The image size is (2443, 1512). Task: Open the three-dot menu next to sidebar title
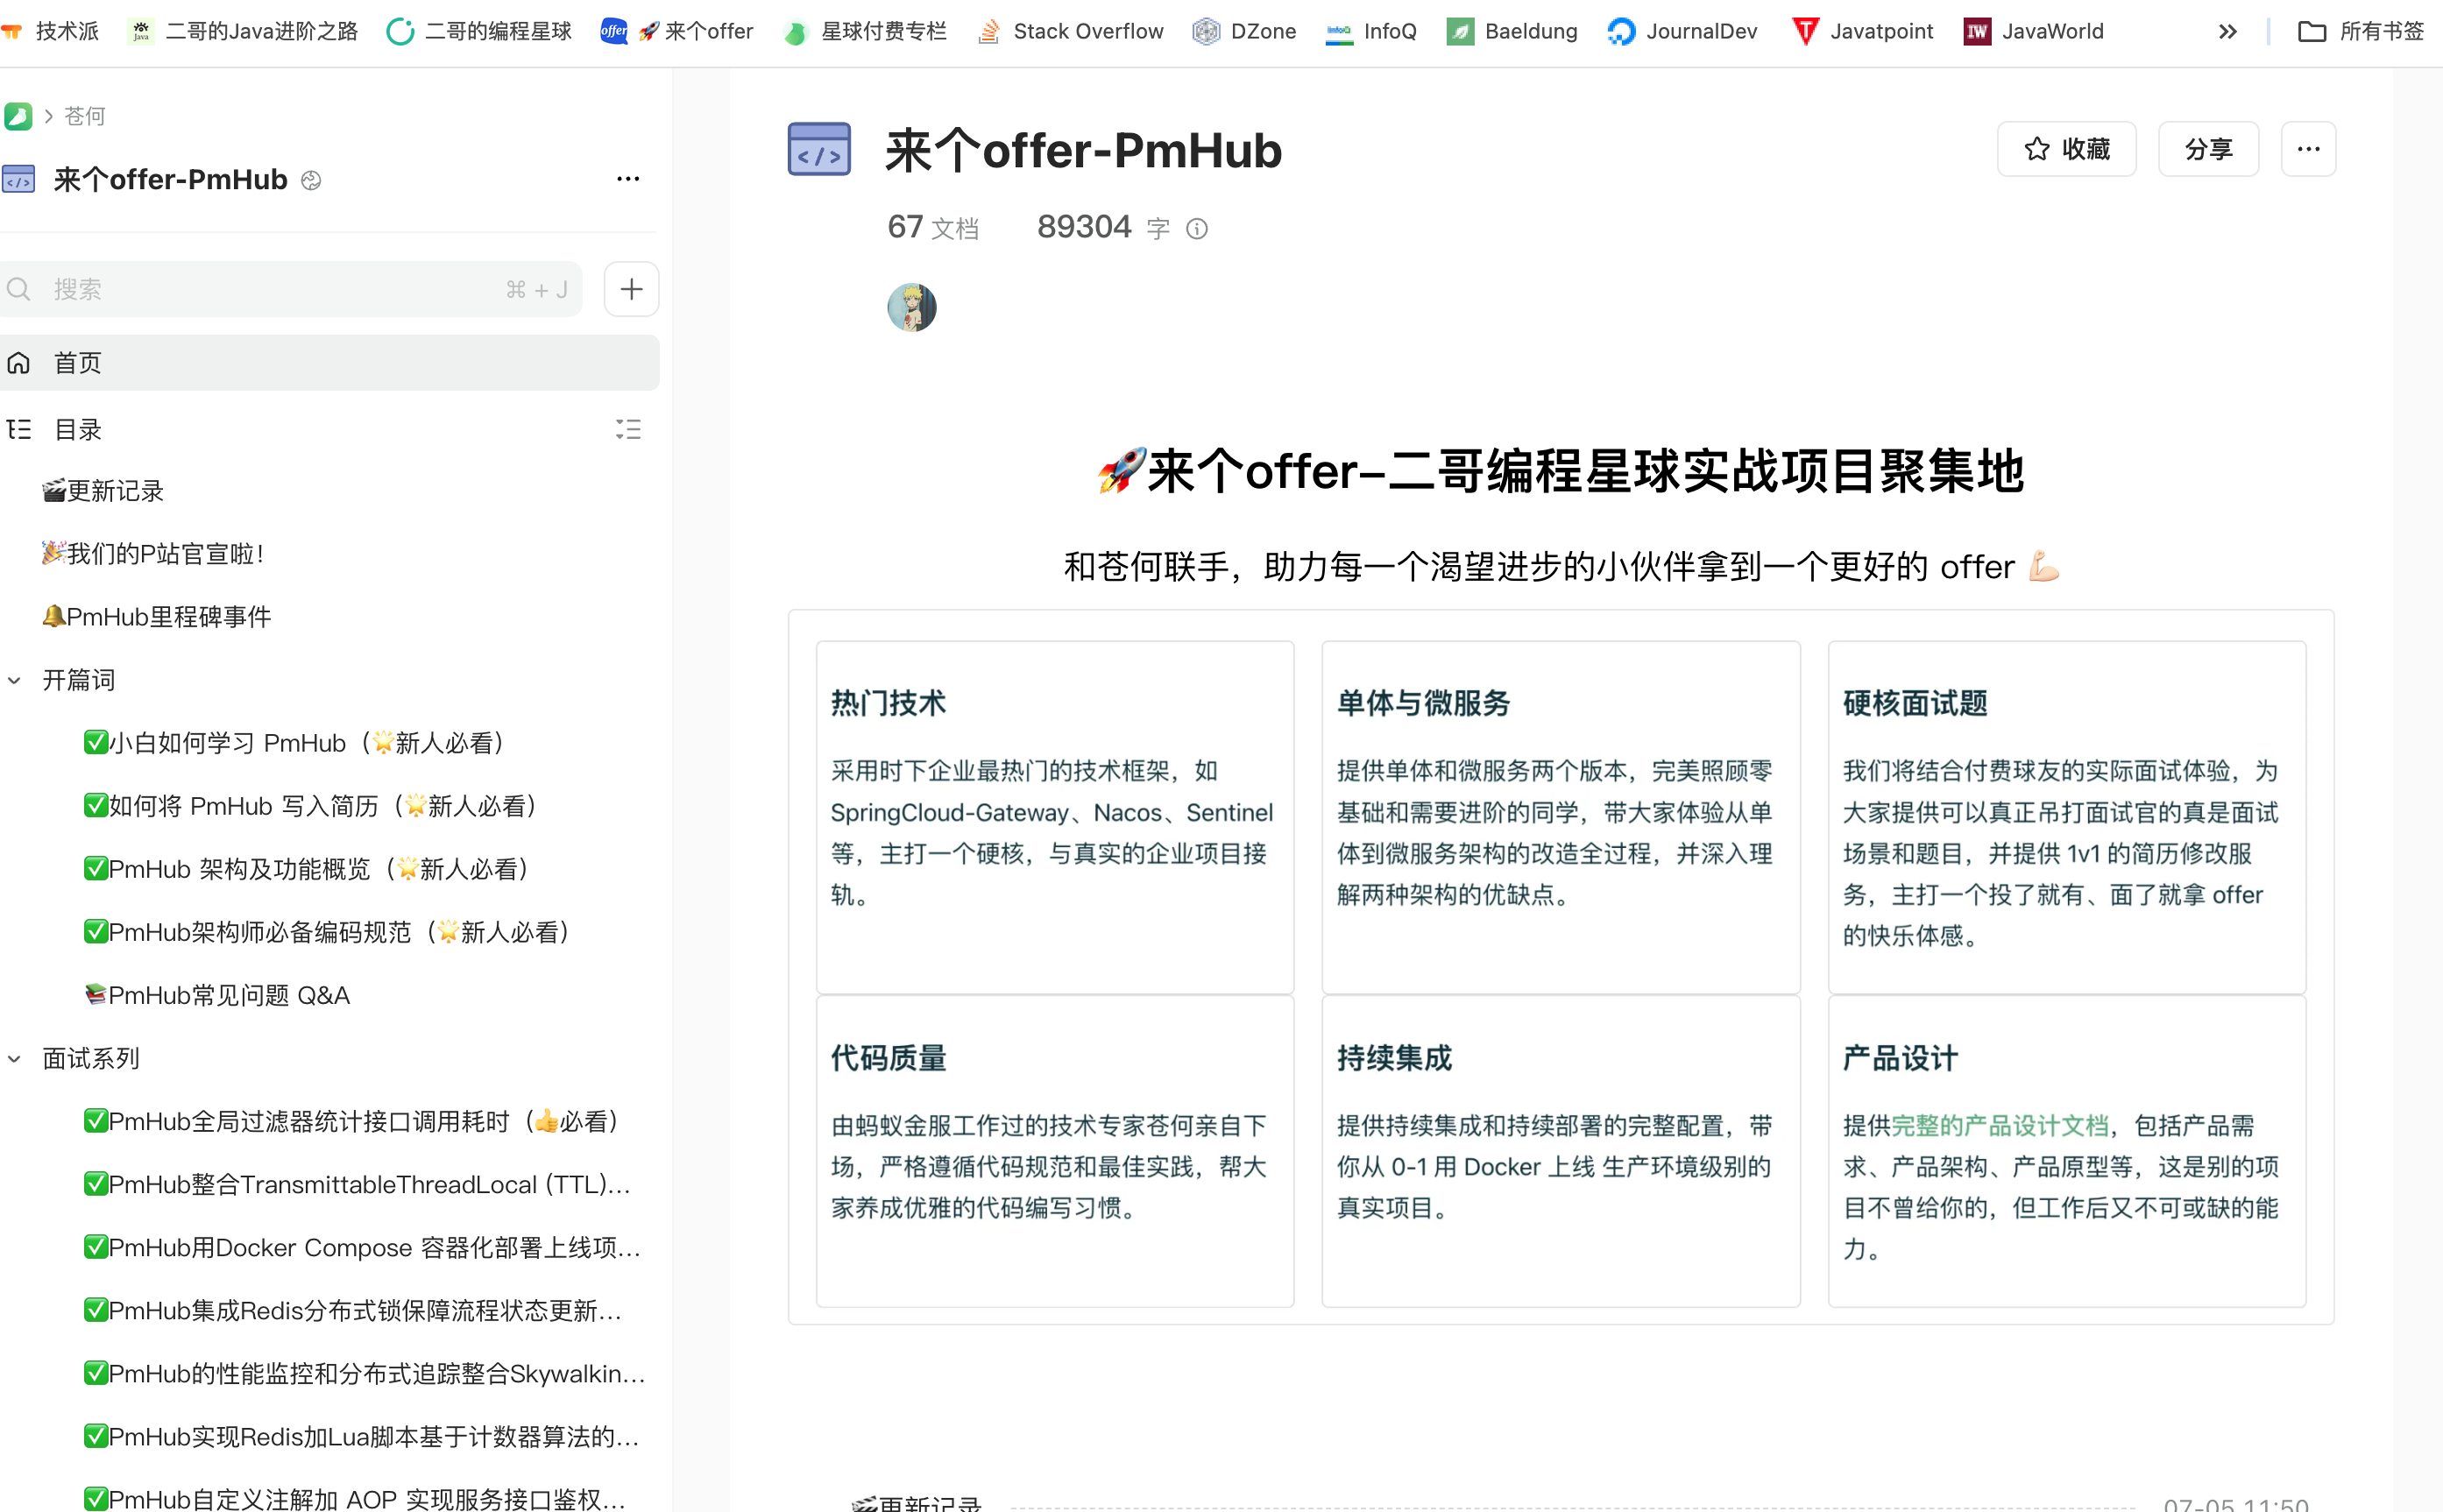pos(628,179)
